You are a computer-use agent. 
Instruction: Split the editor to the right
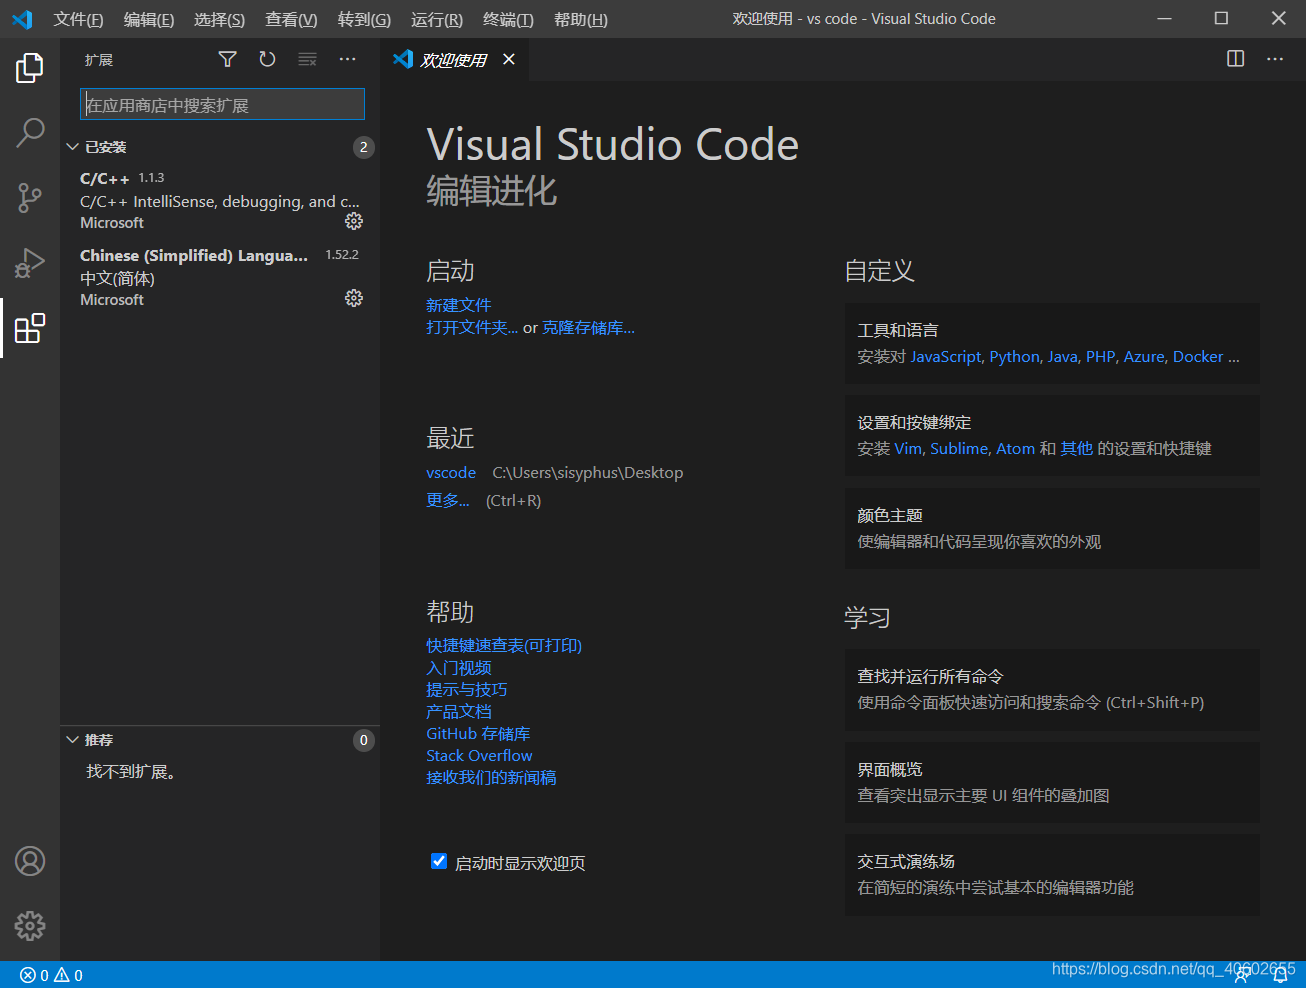point(1236,59)
